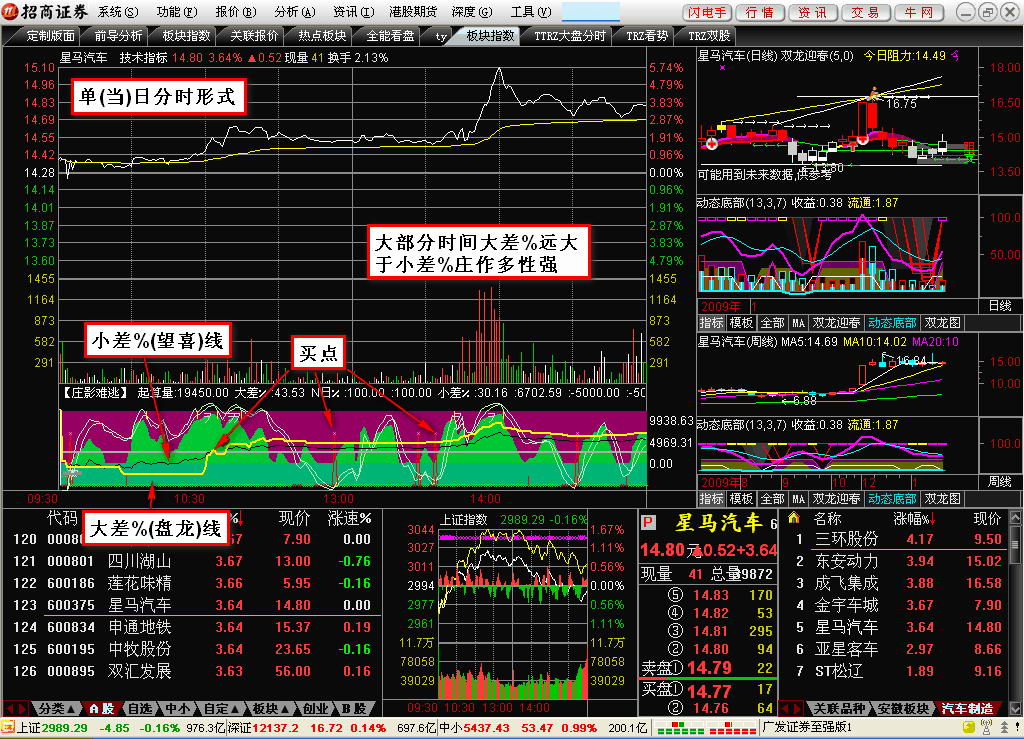This screenshot has height=739, width=1024.
Task: Switch to the 全能看盘 tab
Action: pos(390,36)
